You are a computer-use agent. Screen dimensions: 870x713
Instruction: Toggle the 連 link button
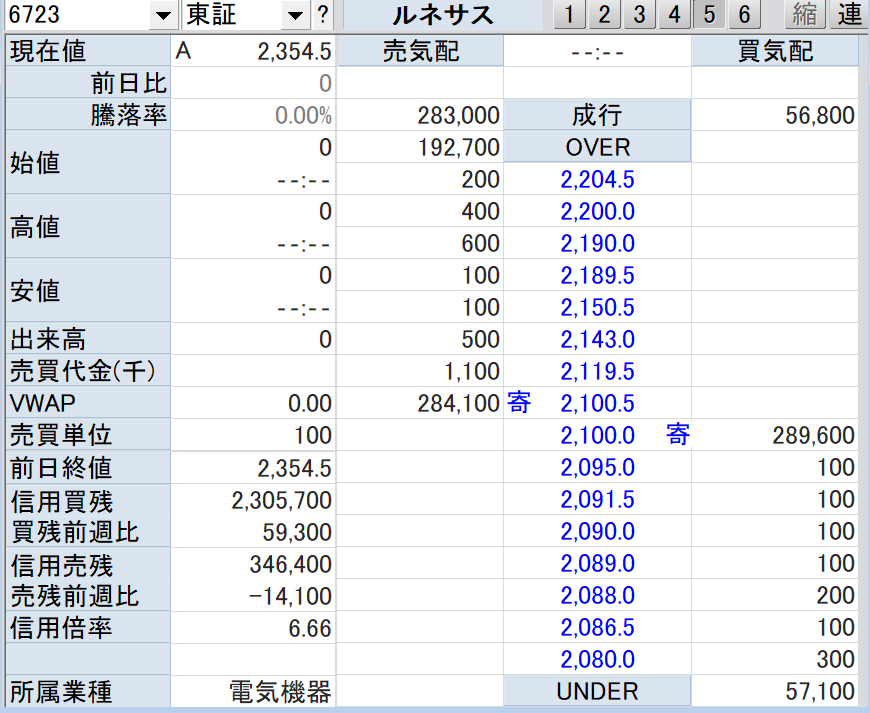pos(849,15)
